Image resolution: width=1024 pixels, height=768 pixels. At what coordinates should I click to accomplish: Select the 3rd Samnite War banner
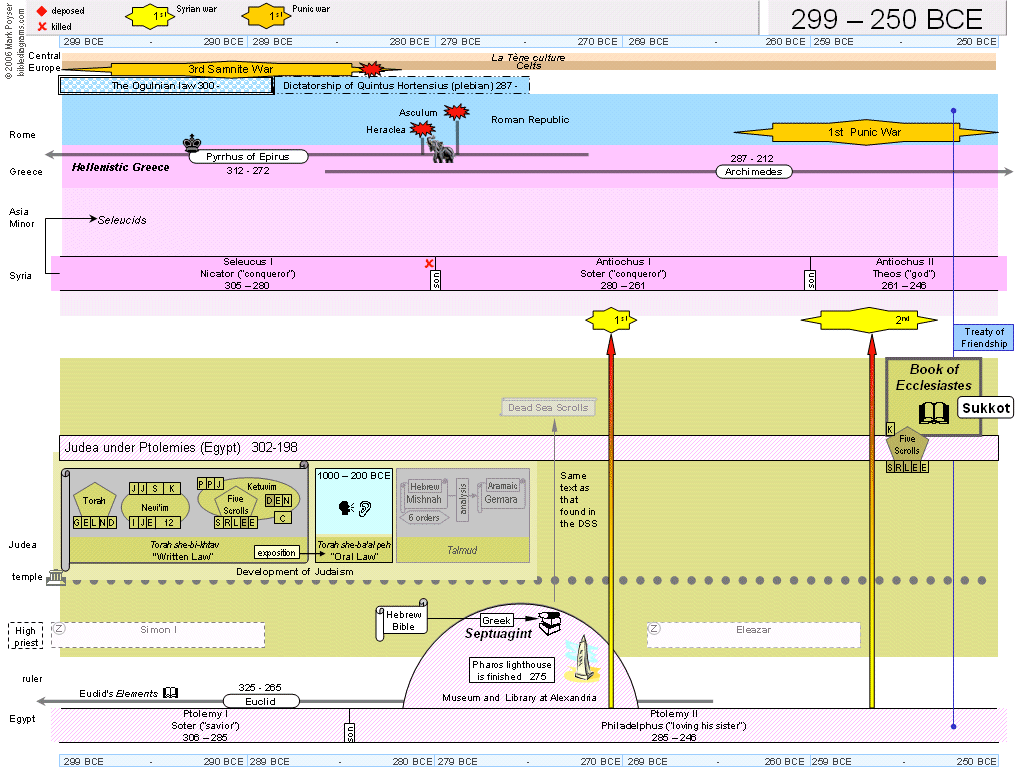231,69
